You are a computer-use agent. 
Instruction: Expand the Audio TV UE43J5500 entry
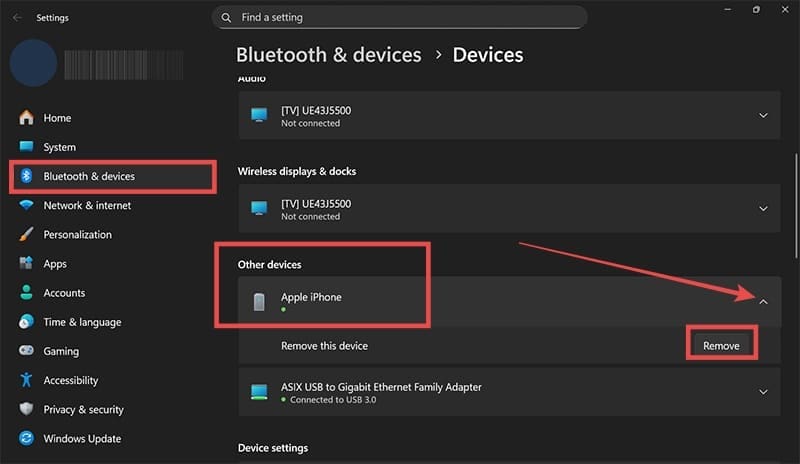pyautogui.click(x=763, y=116)
